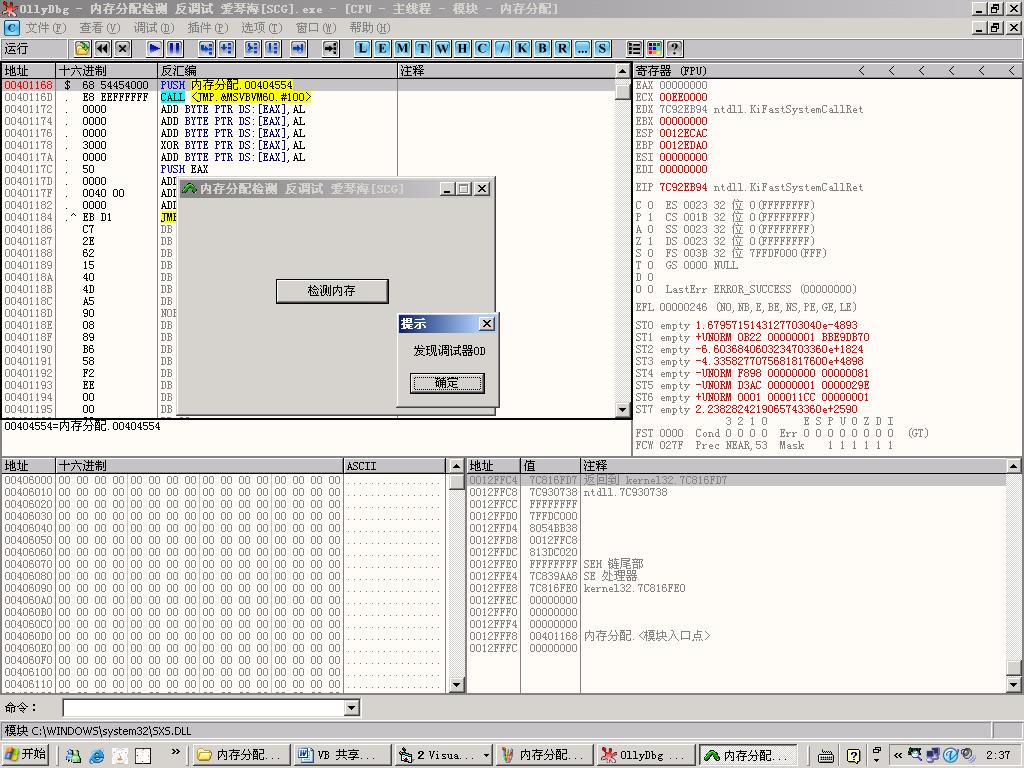The width and height of the screenshot is (1024, 768).
Task: Select hex dump row 00406050
Action: coord(223,539)
